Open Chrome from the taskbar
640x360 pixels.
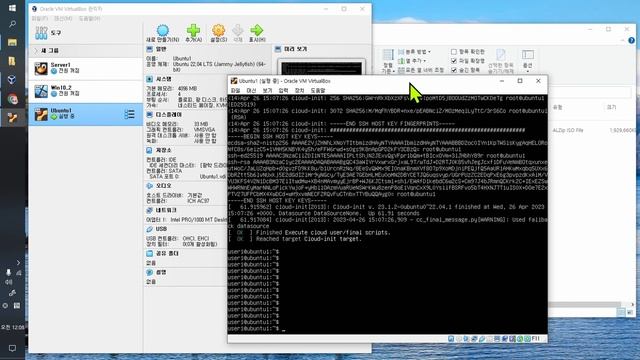click(12, 99)
